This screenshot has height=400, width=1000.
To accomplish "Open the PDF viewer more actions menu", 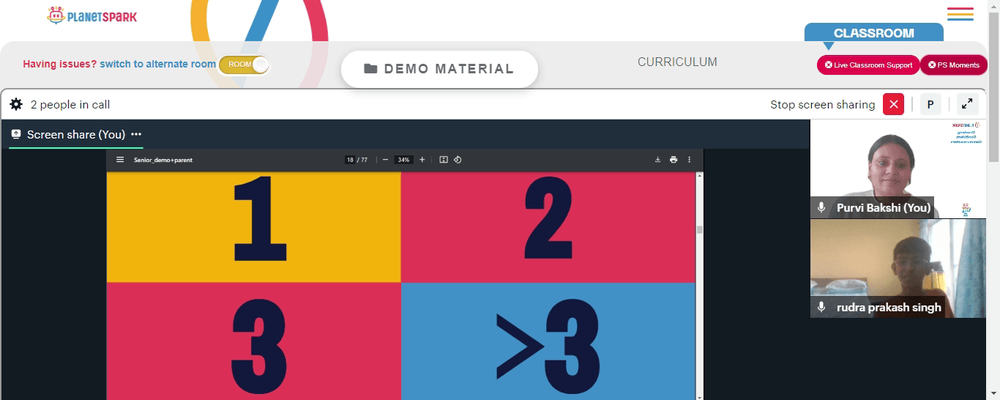I will pos(689,159).
